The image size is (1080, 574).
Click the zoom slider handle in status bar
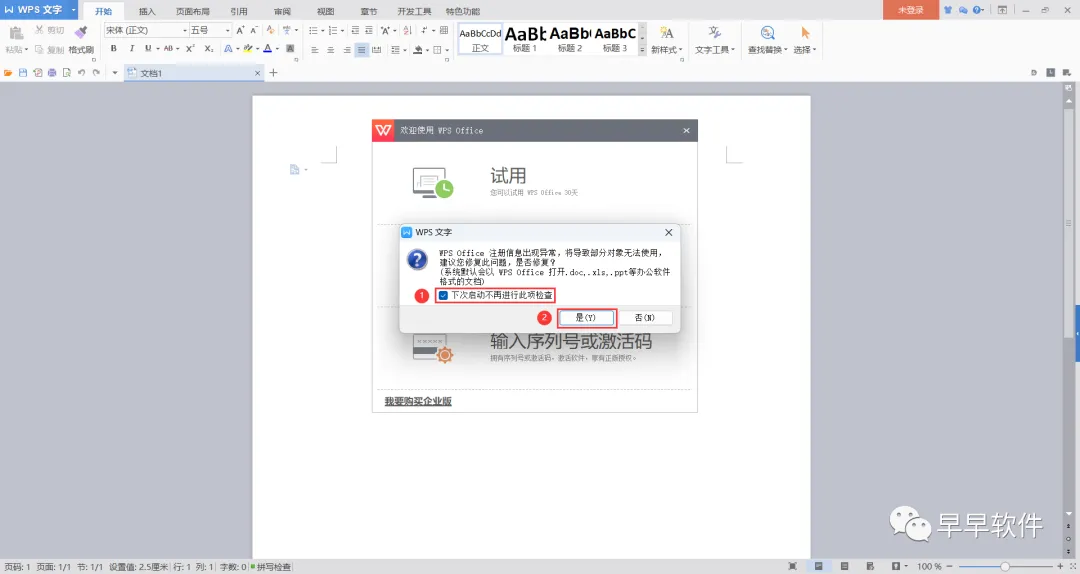(x=1005, y=566)
